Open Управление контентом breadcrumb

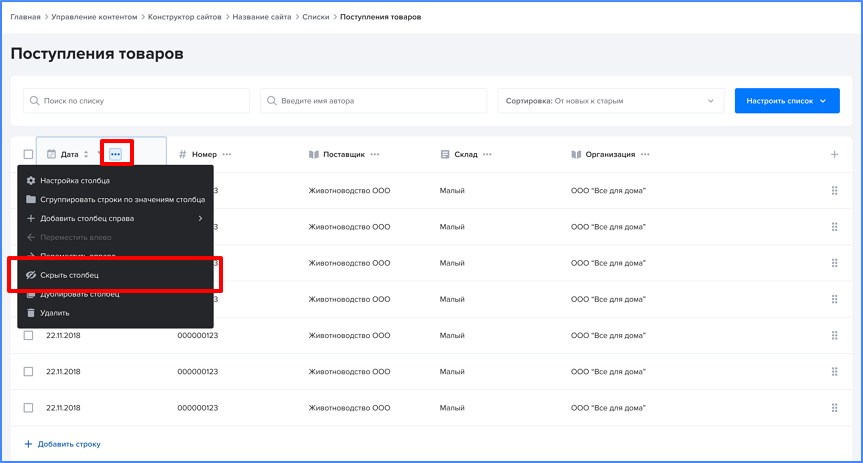coord(94,17)
